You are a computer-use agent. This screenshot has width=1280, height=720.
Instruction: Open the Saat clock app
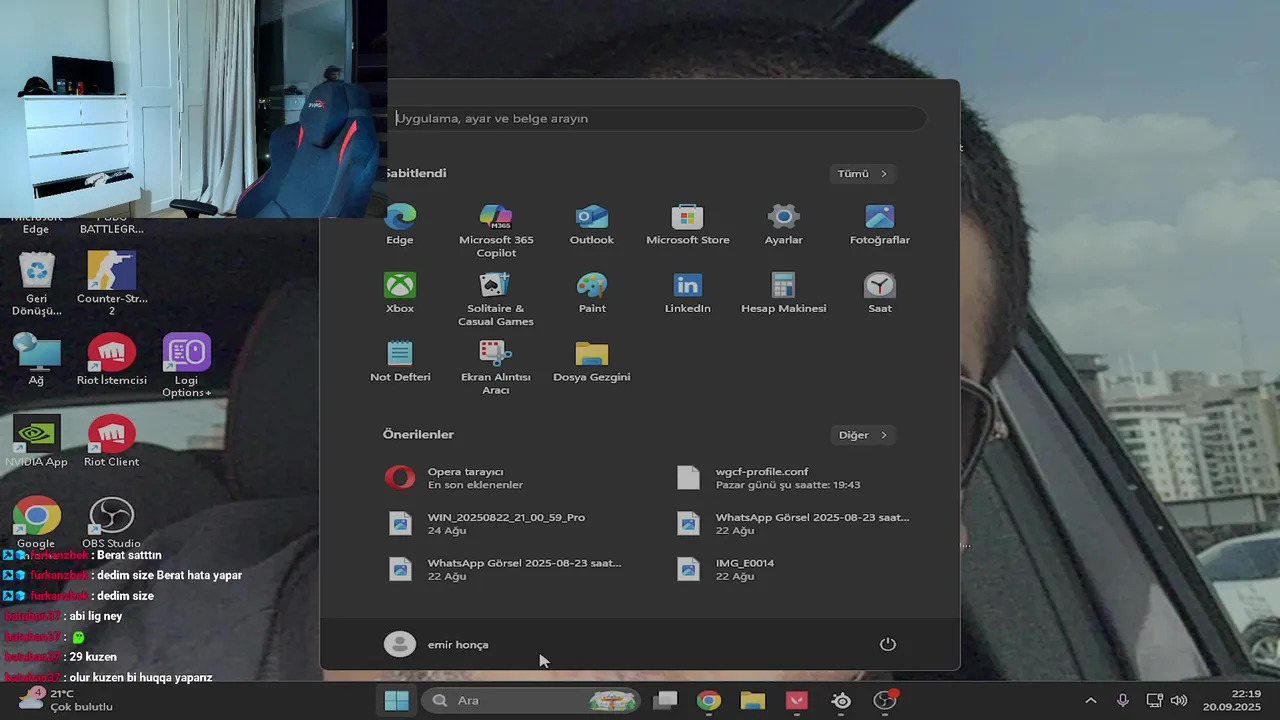[x=880, y=293]
